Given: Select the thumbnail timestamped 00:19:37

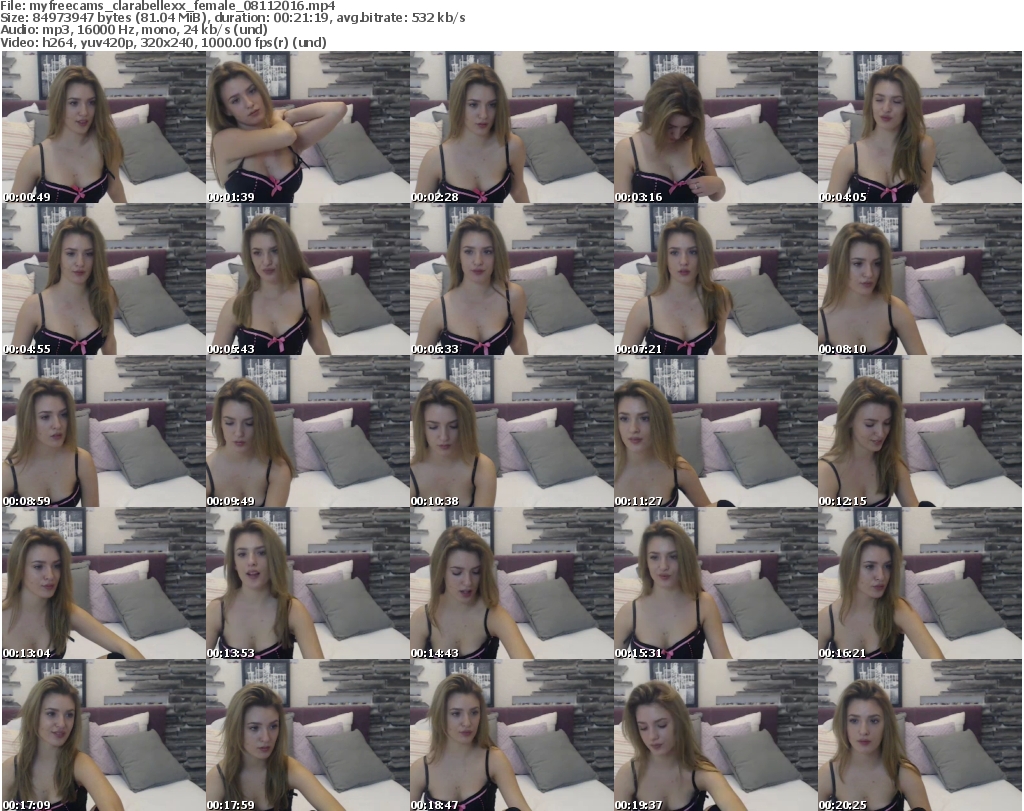Looking at the screenshot, I should coord(715,735).
